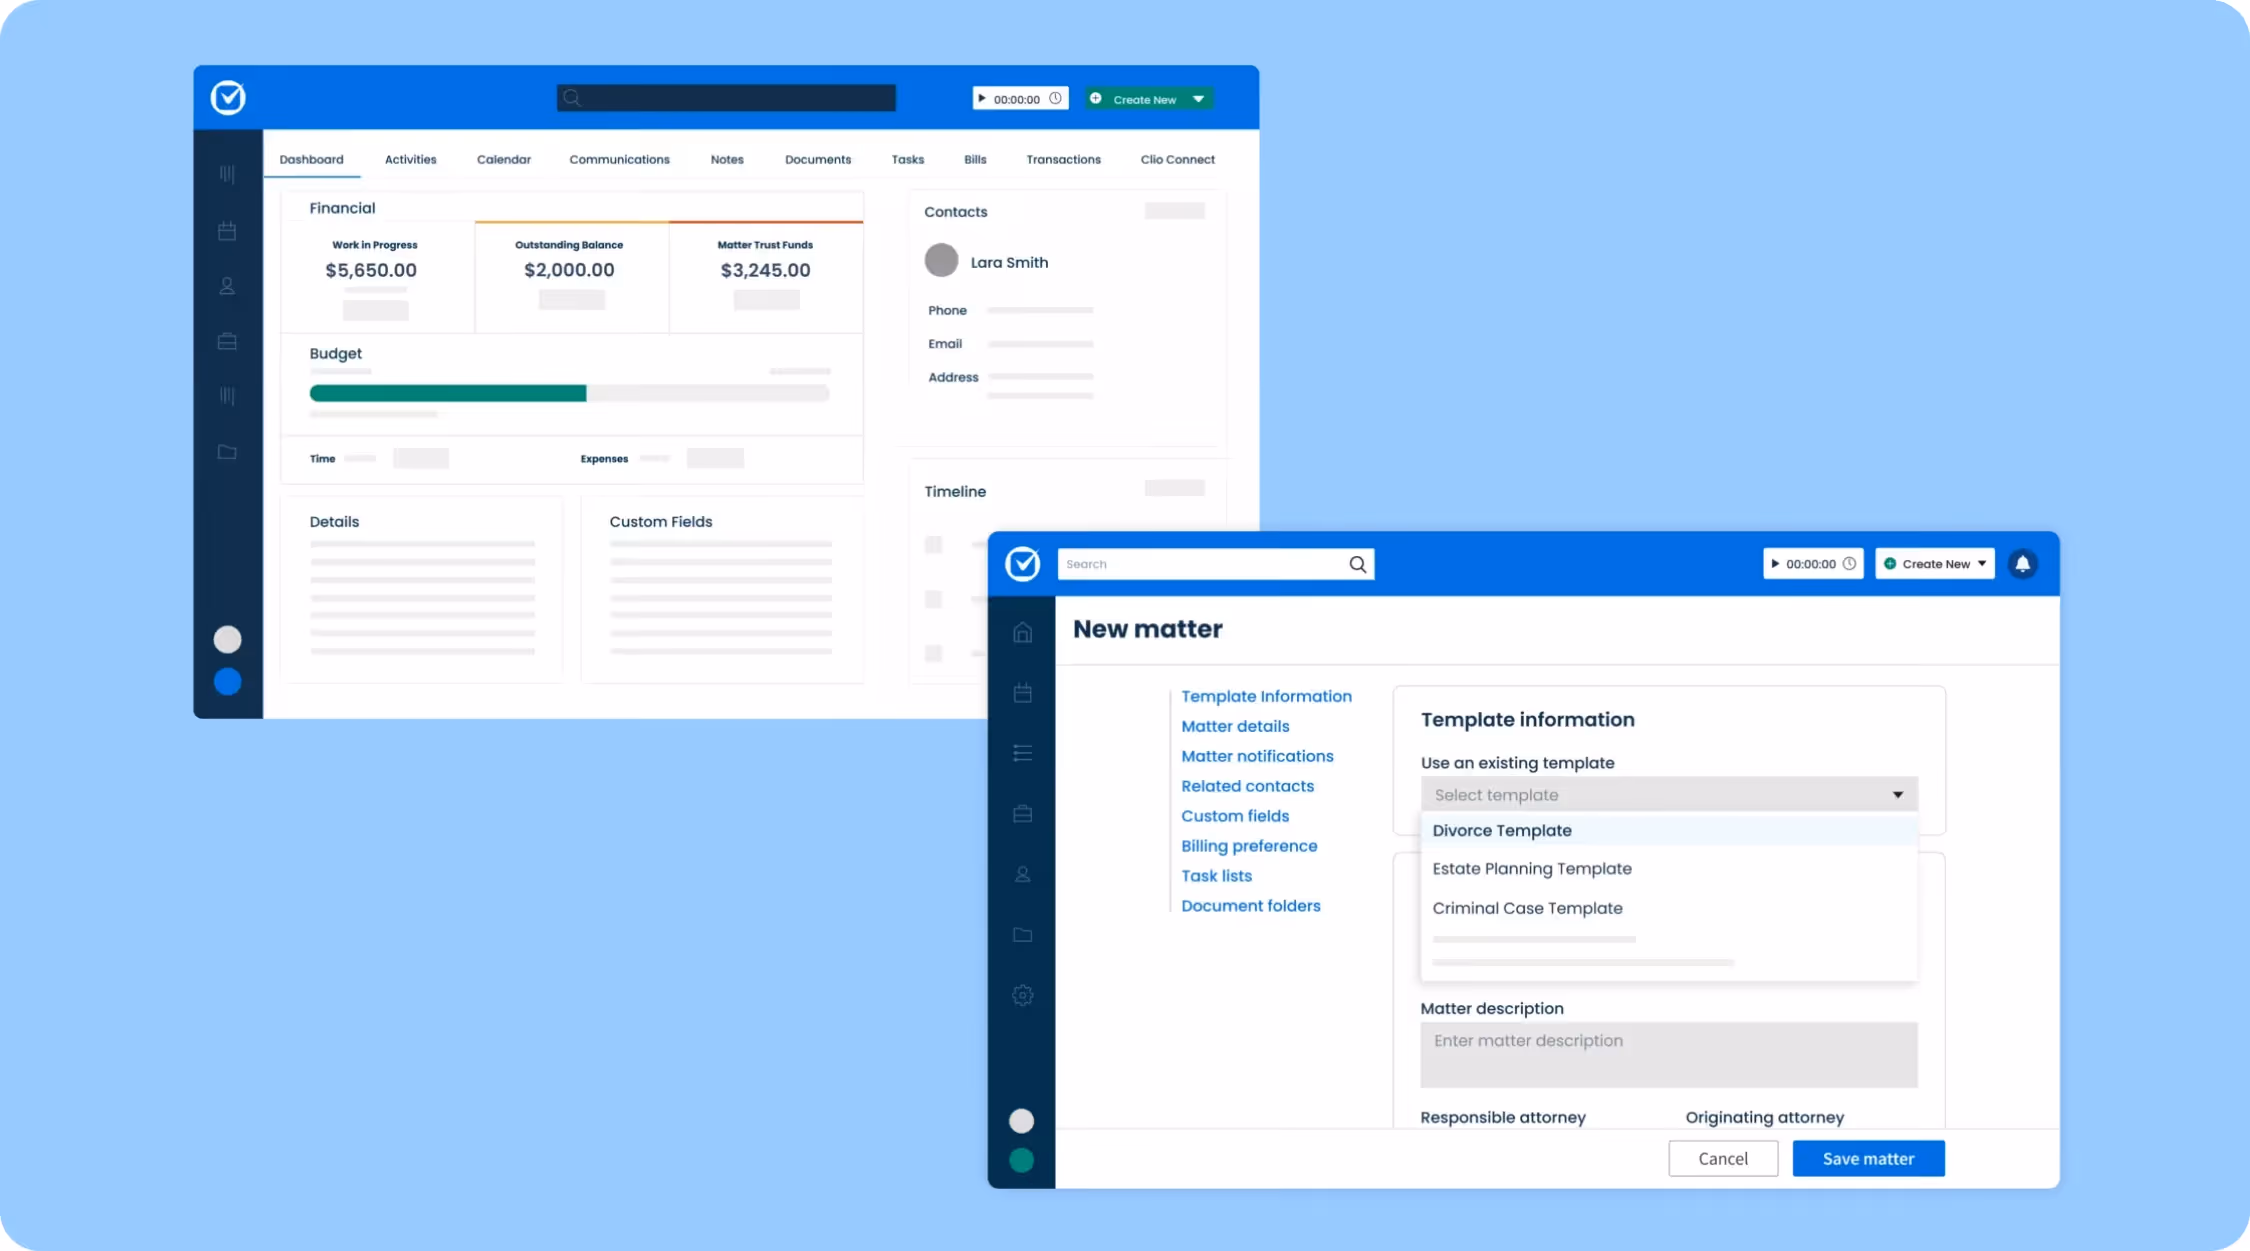
Task: Click the Clio logo in the top bar
Action: (1022, 563)
